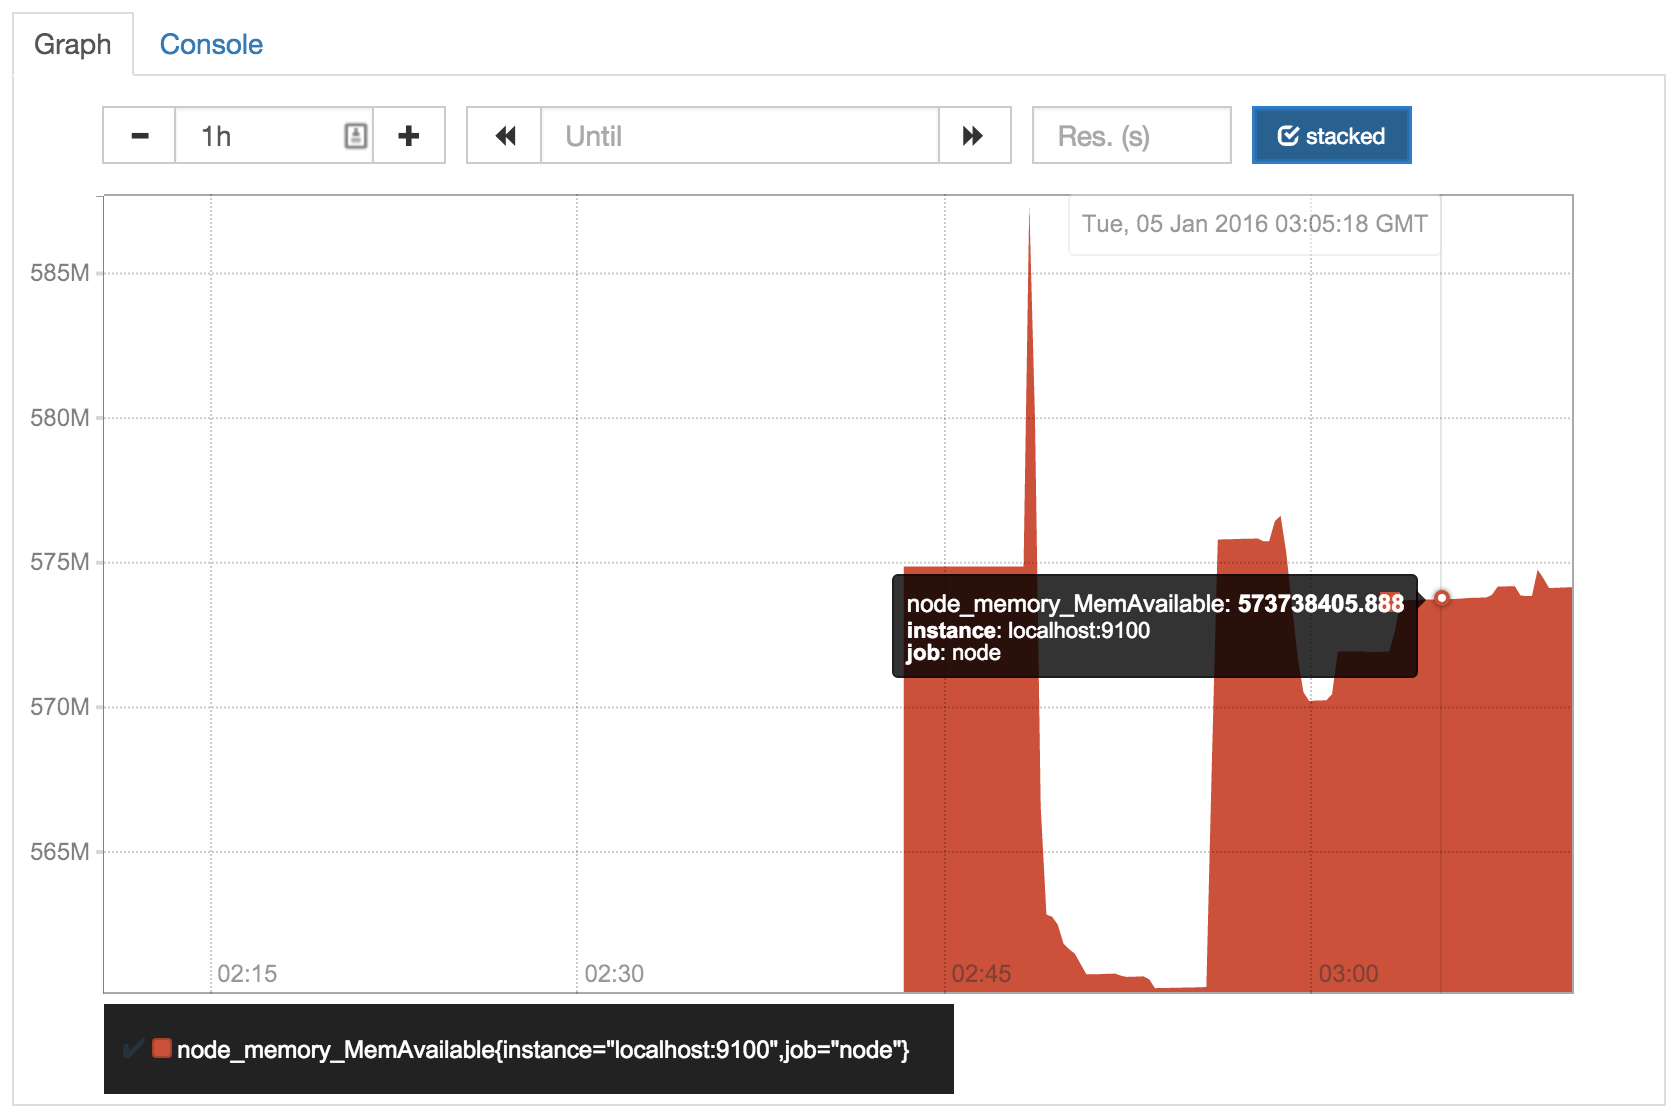
Task: Click the 585M y-axis label
Action: pos(60,273)
